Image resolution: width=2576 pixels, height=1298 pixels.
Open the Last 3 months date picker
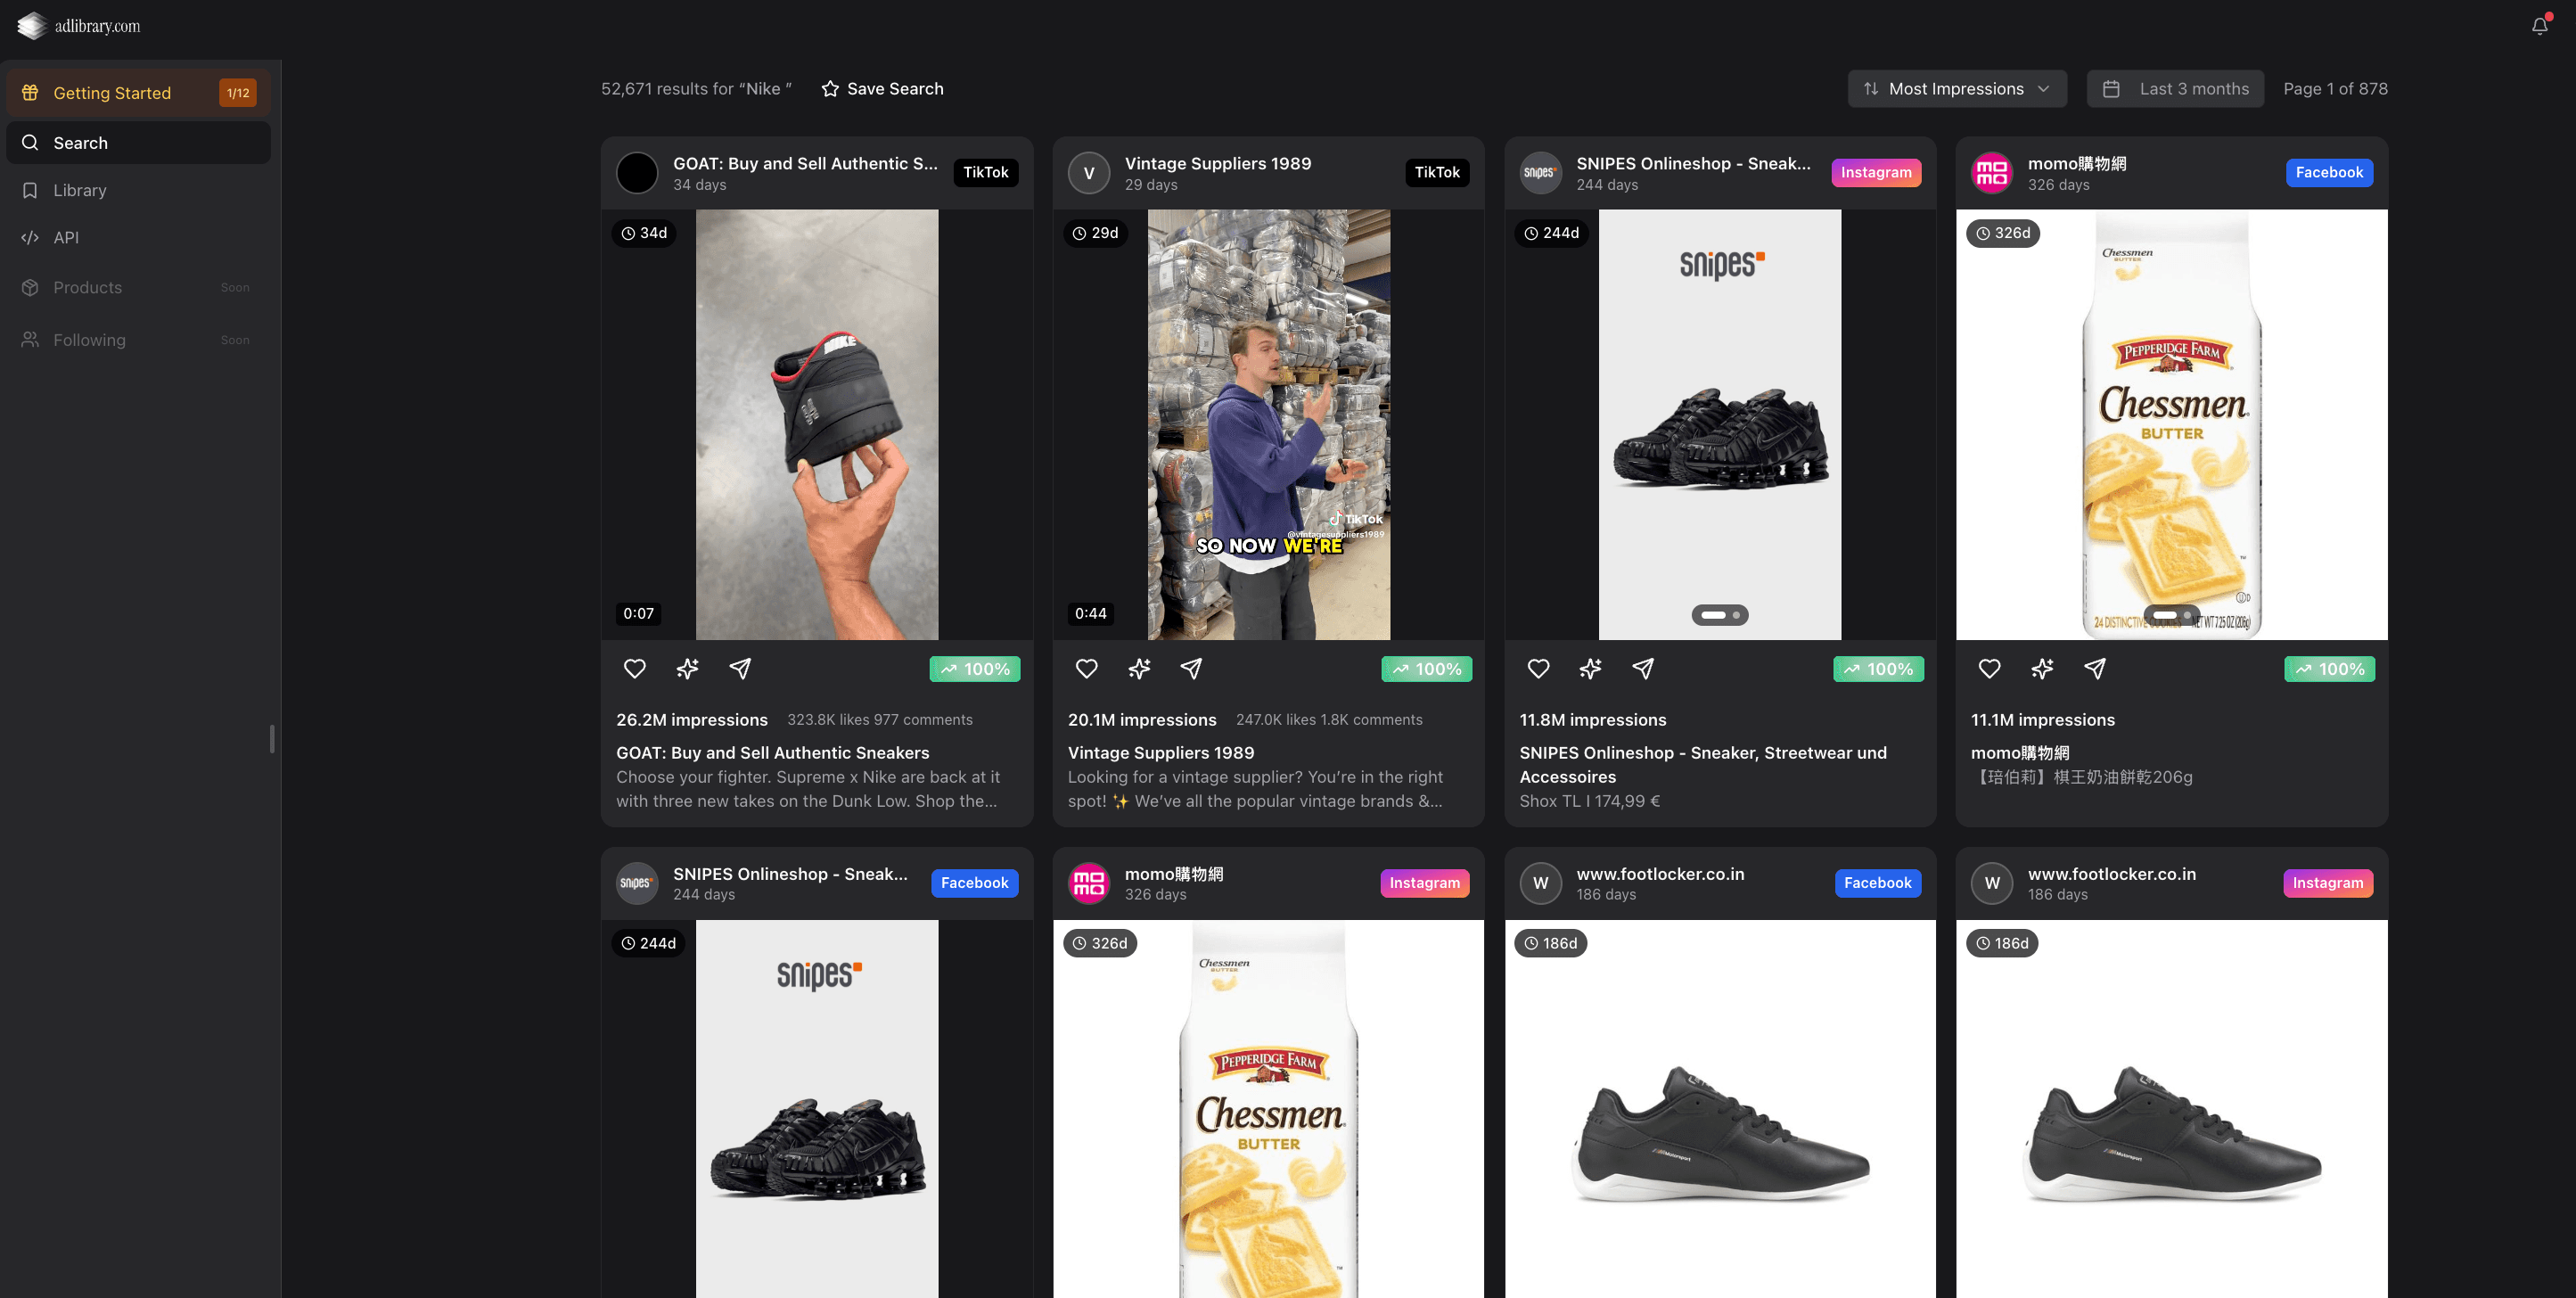pos(2174,89)
